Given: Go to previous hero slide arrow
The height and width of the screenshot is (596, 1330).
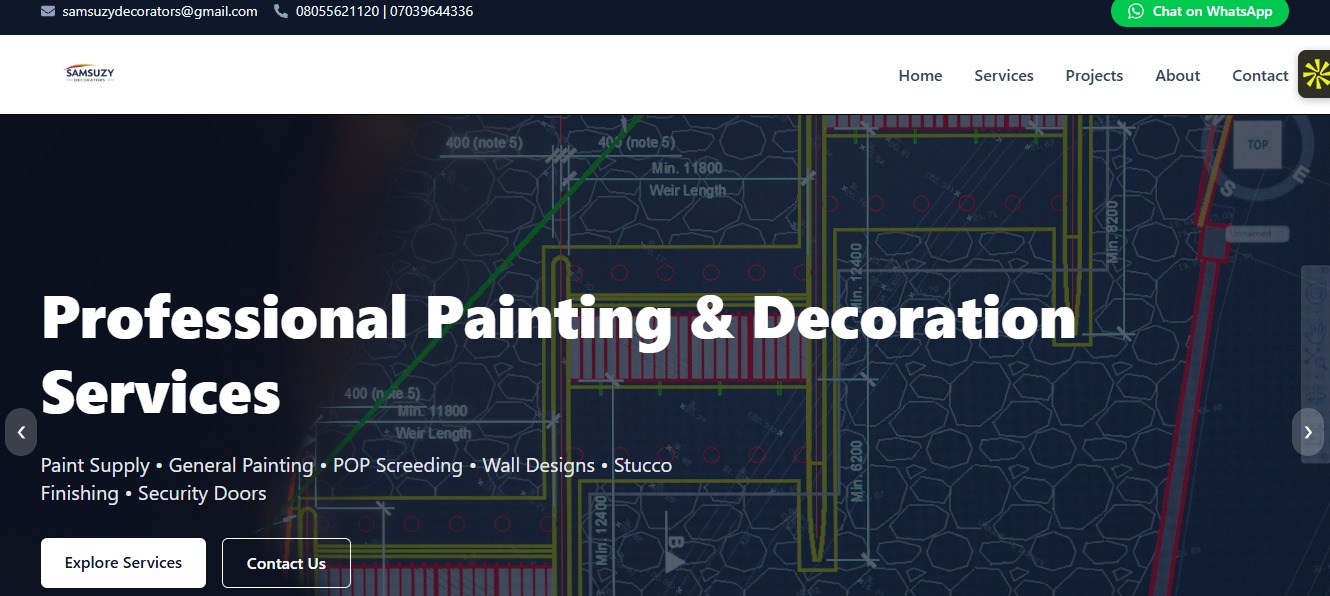Looking at the screenshot, I should 21,432.
